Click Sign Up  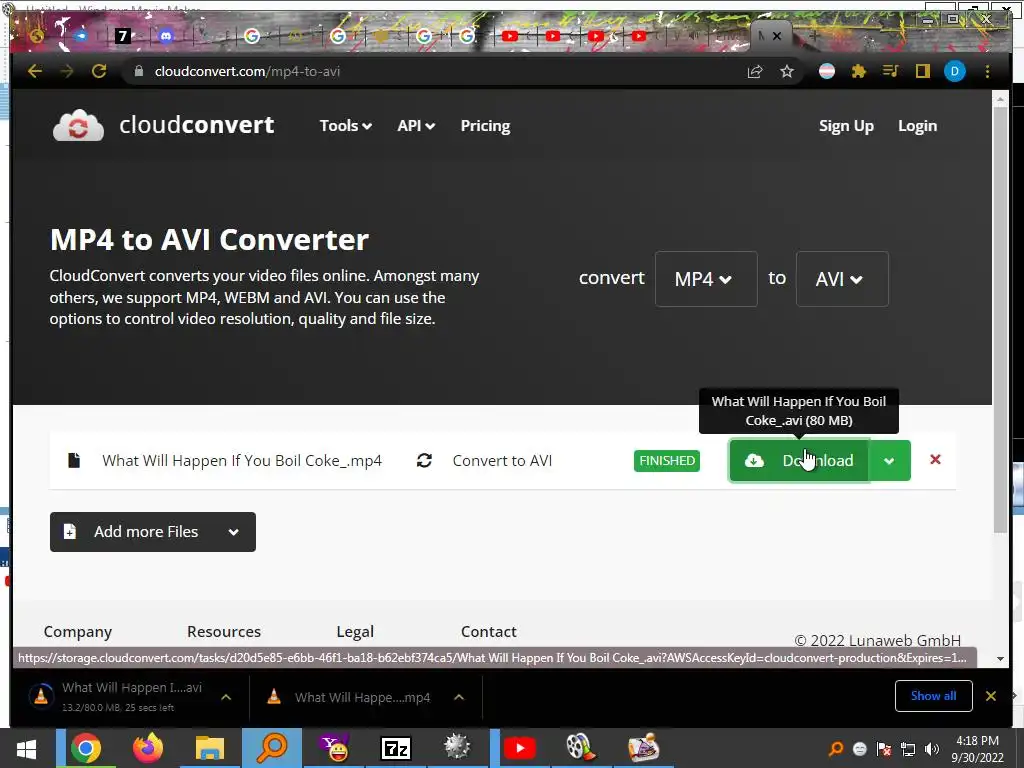pos(846,125)
